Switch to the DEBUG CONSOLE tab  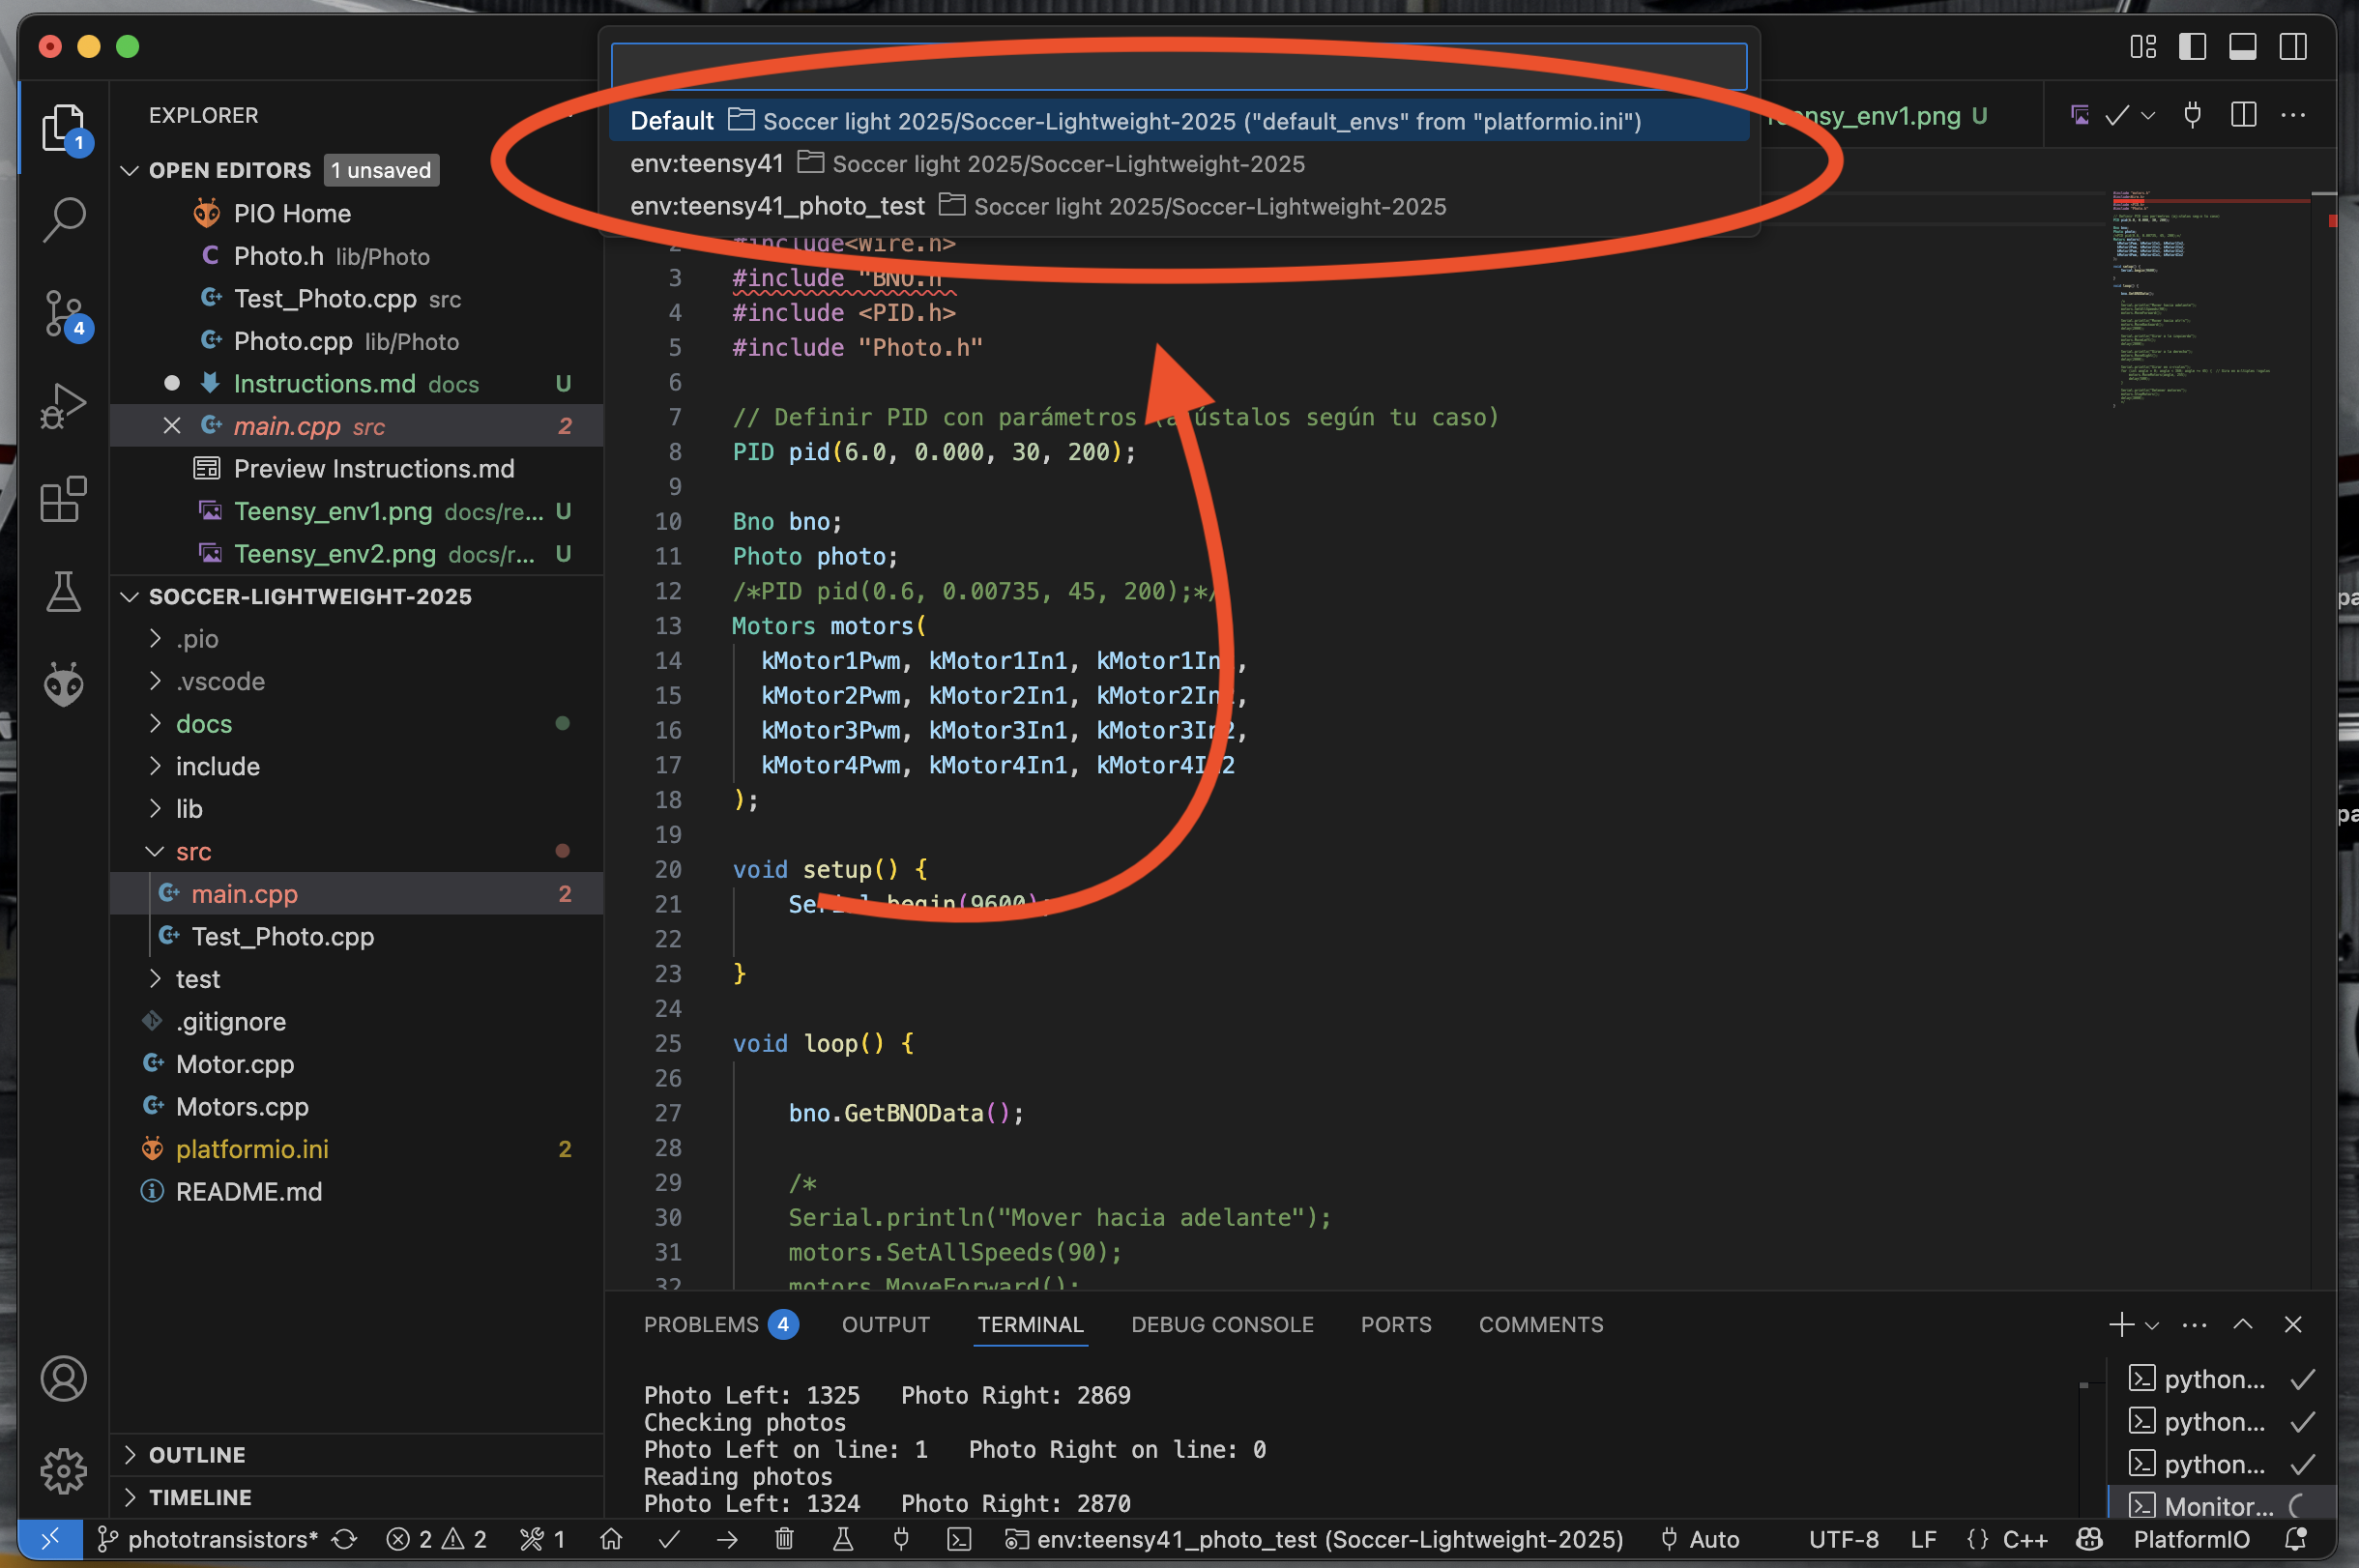click(x=1222, y=1324)
